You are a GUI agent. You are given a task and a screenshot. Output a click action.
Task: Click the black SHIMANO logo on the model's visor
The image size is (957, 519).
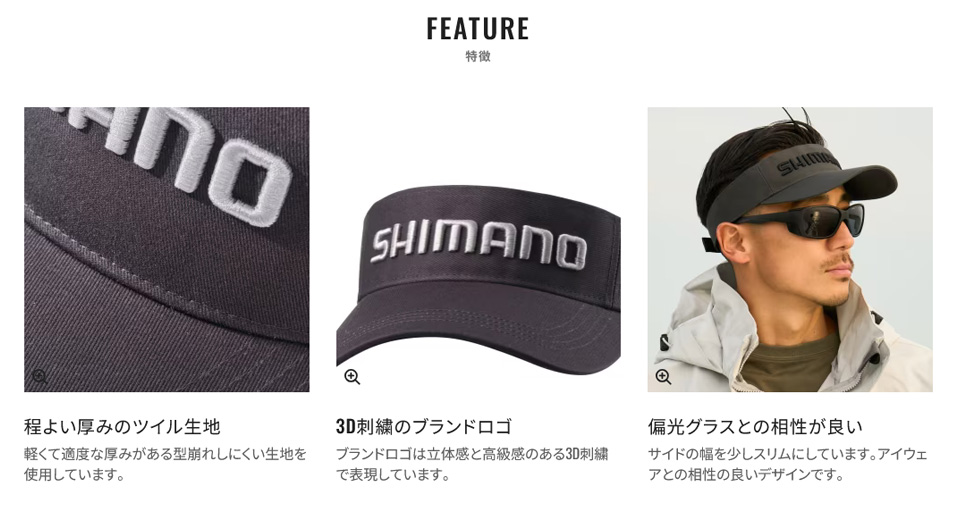coord(806,162)
